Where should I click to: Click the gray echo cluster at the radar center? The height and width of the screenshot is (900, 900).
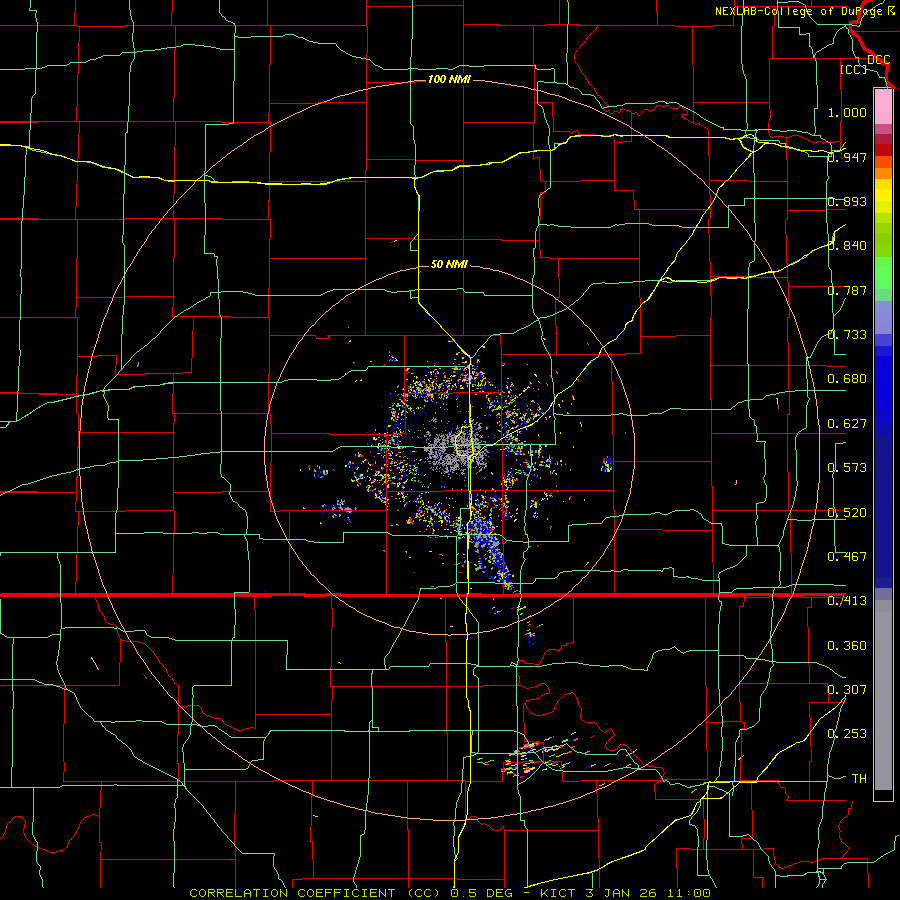coord(457,448)
